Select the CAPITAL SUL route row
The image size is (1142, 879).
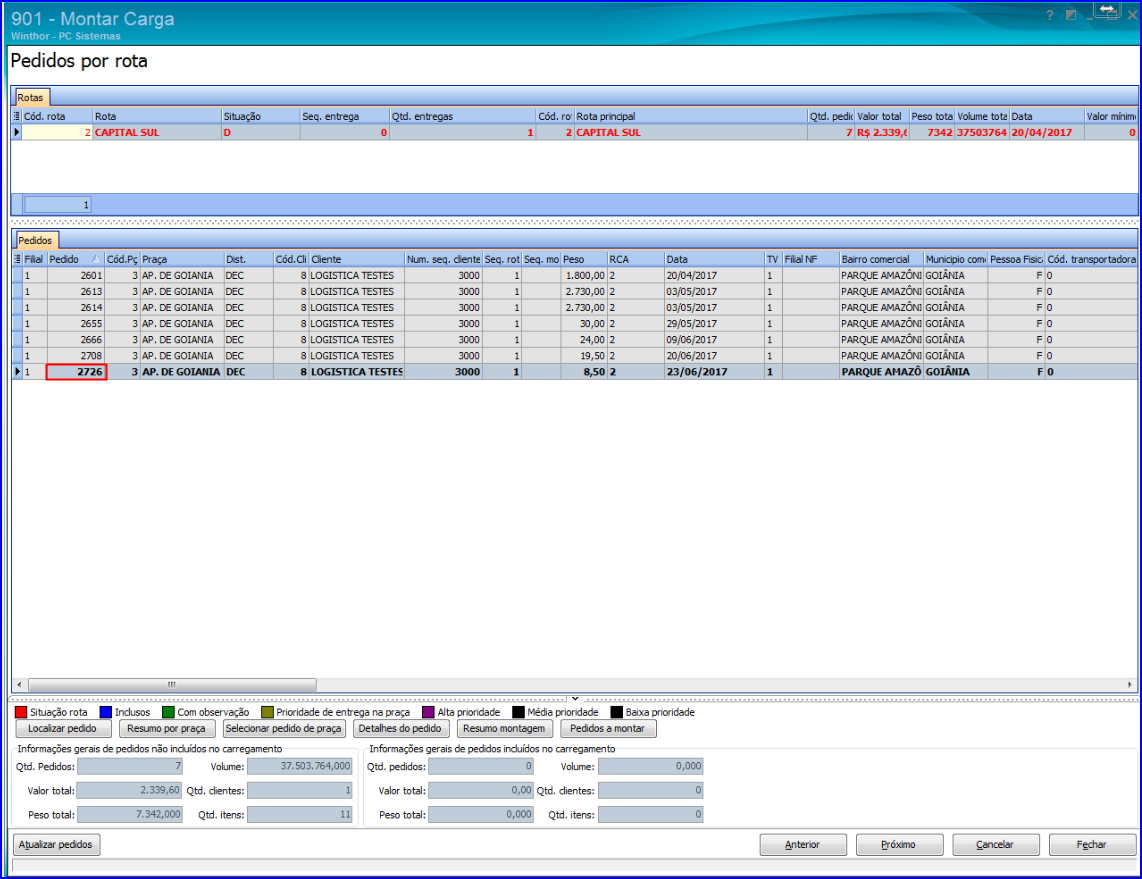tap(575, 133)
